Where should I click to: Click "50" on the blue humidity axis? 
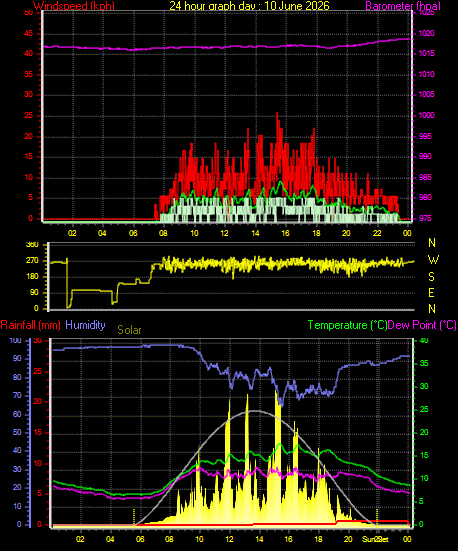click(17, 432)
